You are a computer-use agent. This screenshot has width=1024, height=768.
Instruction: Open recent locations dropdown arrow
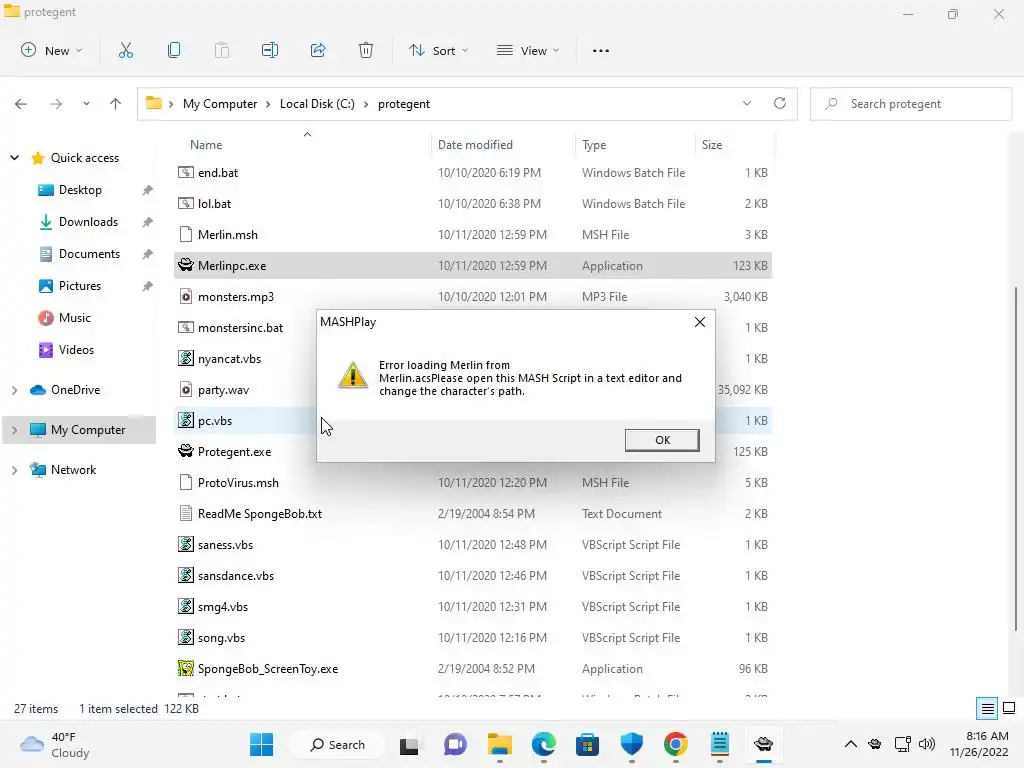[x=86, y=104]
